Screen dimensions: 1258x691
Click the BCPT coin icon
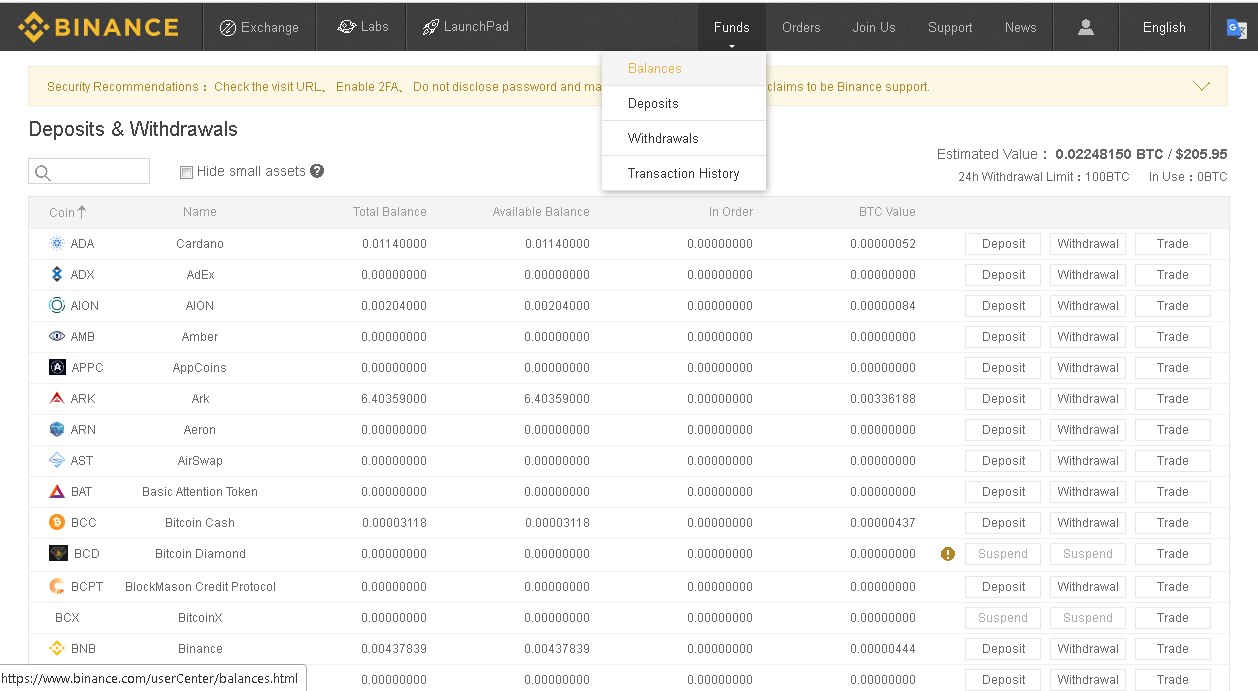coord(57,586)
